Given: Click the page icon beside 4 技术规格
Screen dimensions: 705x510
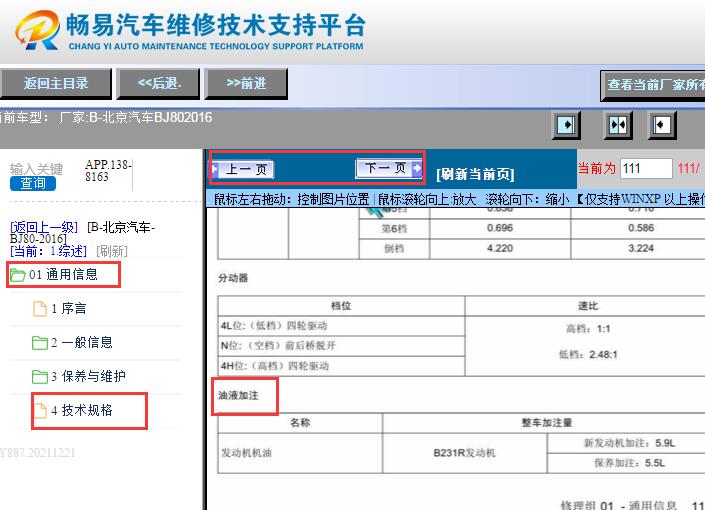Looking at the screenshot, I should [x=40, y=410].
